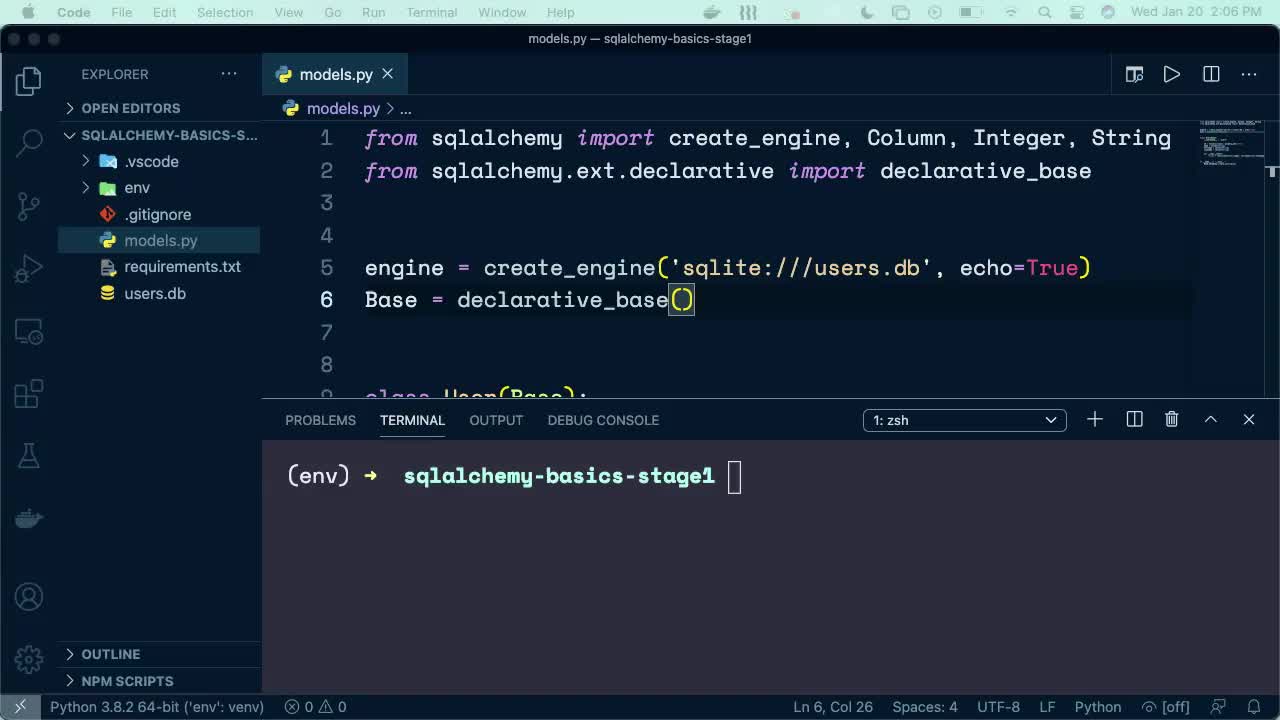The width and height of the screenshot is (1280, 720).
Task: Open the Testing (beaker) view
Action: (x=27, y=455)
